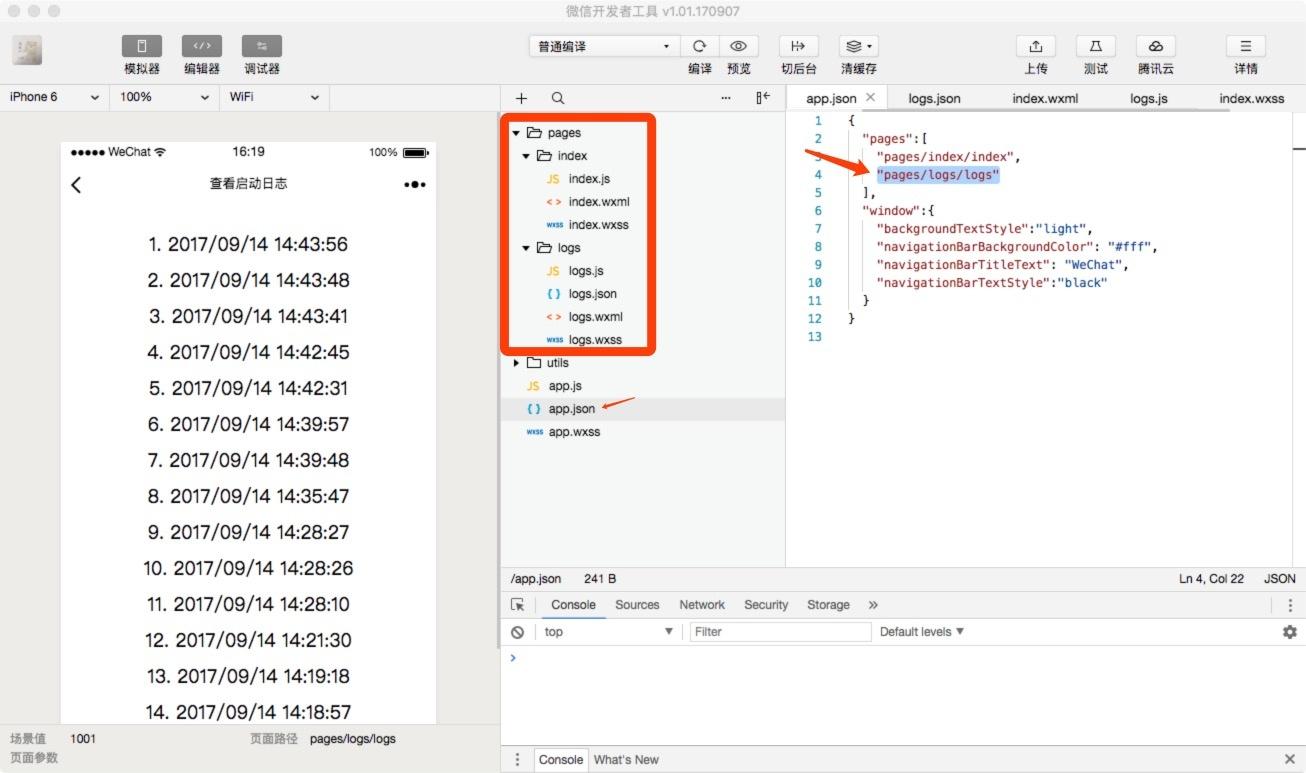
Task: Click the compile (编译) refresh icon
Action: pyautogui.click(x=700, y=46)
